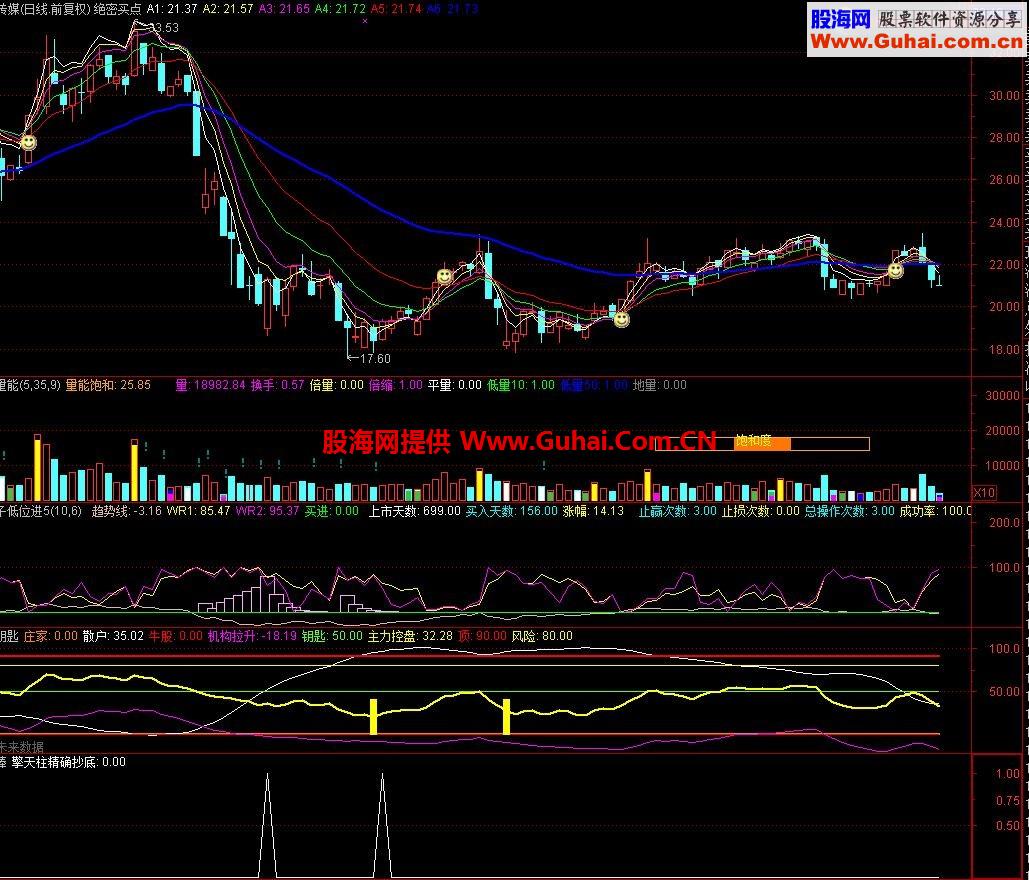Click the 钥匙: 50.00 value

332,636
